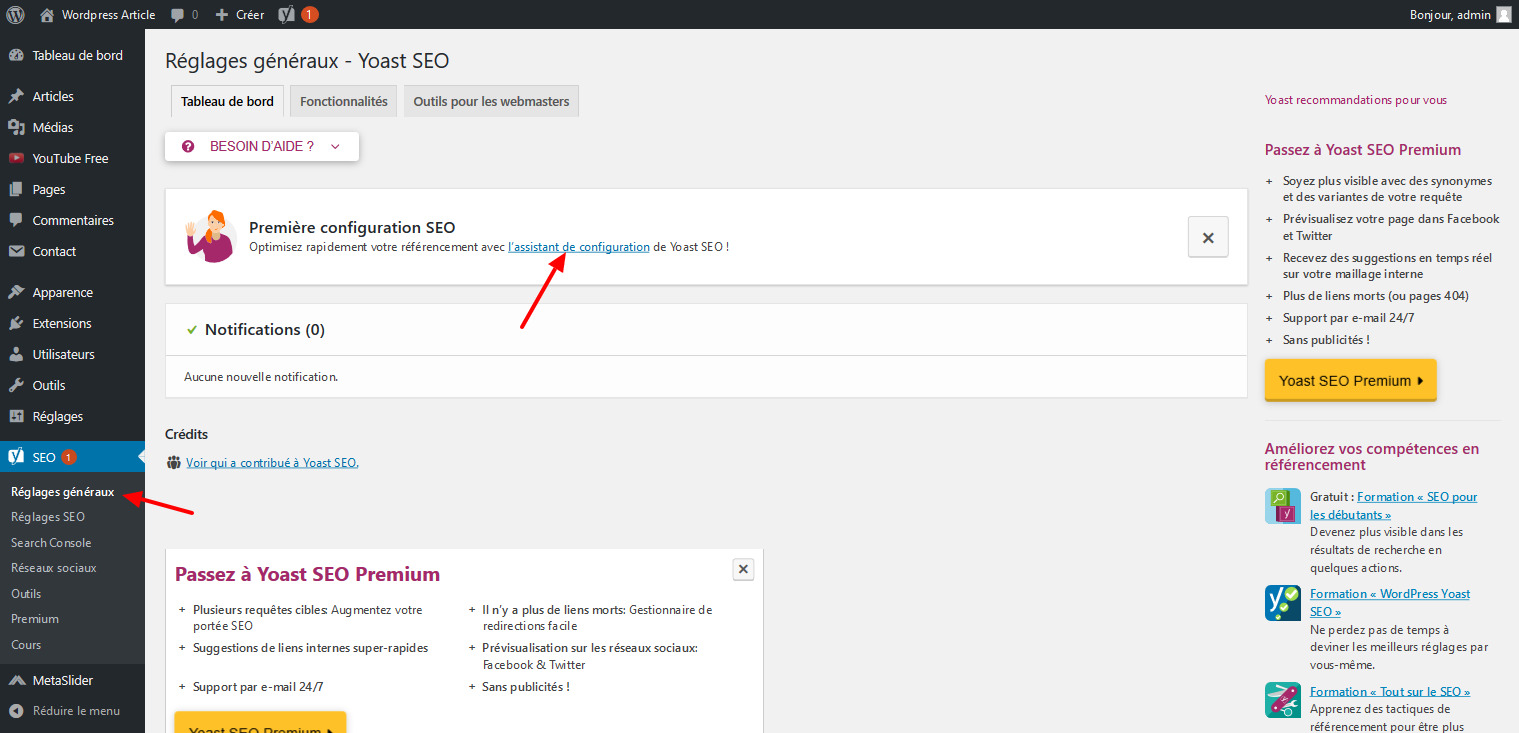Open Contact menu in sidebar

[72, 251]
